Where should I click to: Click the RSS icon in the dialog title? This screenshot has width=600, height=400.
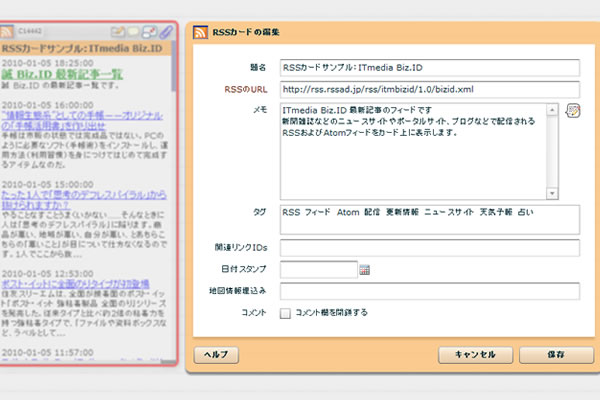click(200, 33)
